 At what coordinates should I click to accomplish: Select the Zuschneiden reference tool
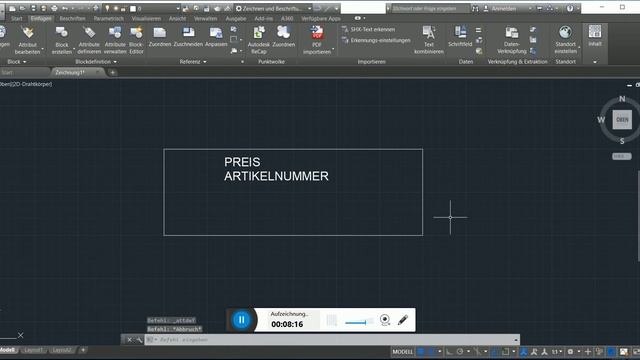click(188, 36)
